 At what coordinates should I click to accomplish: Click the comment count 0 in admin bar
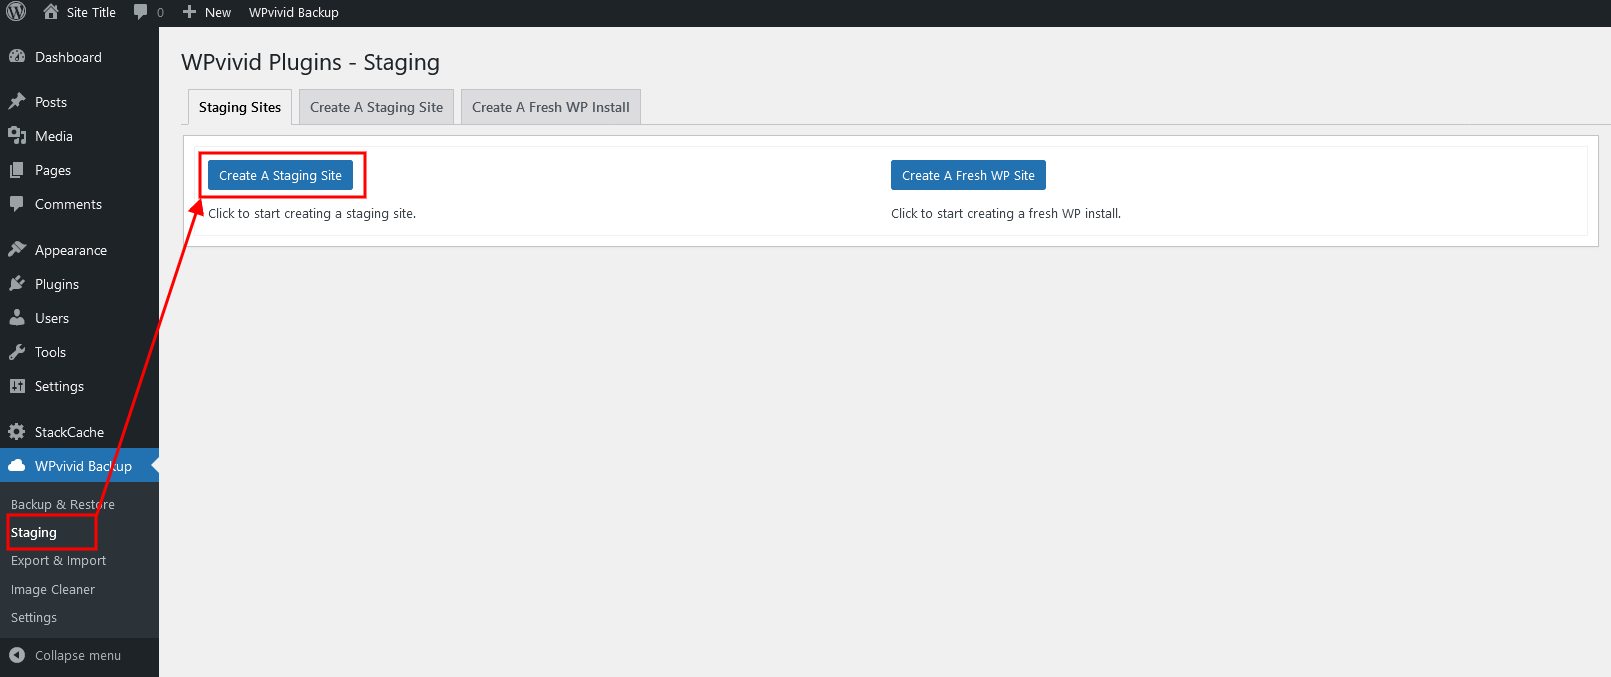160,13
